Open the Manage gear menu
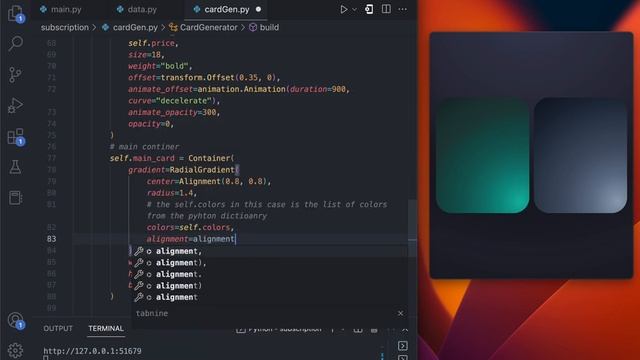The width and height of the screenshot is (640, 360). tap(15, 350)
